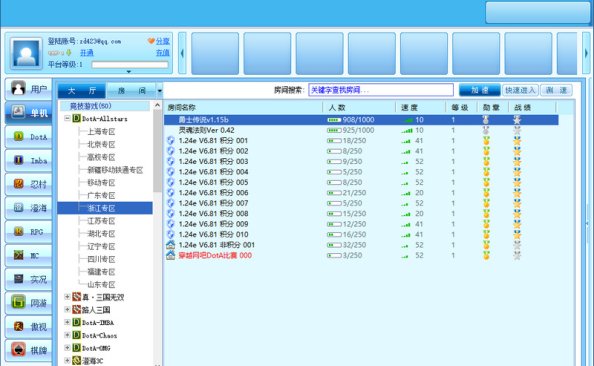Image resolution: width=594 pixels, height=366 pixels.
Task: Select 北京专区 in the tree
Action: [x=101, y=144]
